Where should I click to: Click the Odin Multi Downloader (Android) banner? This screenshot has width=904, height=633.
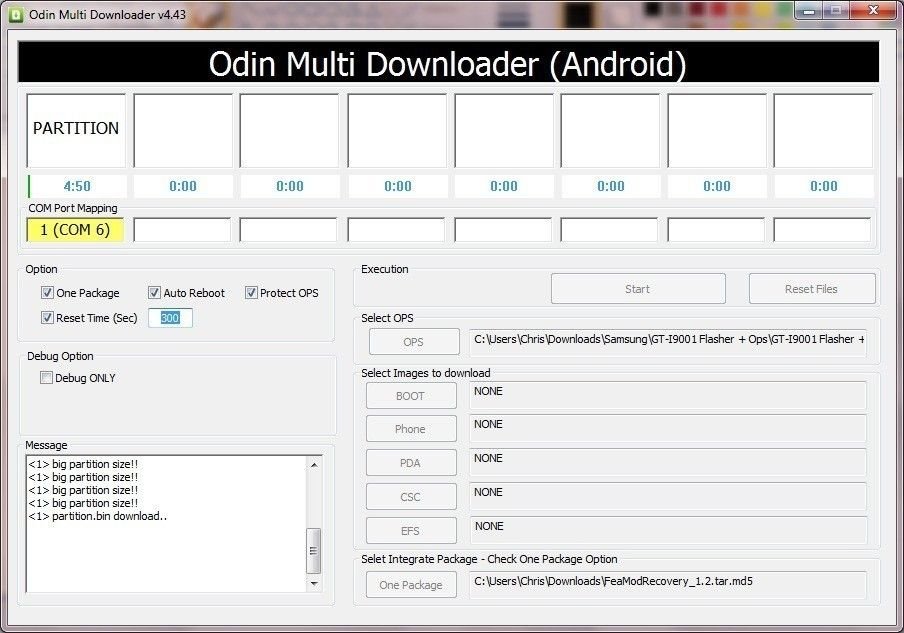click(x=448, y=62)
